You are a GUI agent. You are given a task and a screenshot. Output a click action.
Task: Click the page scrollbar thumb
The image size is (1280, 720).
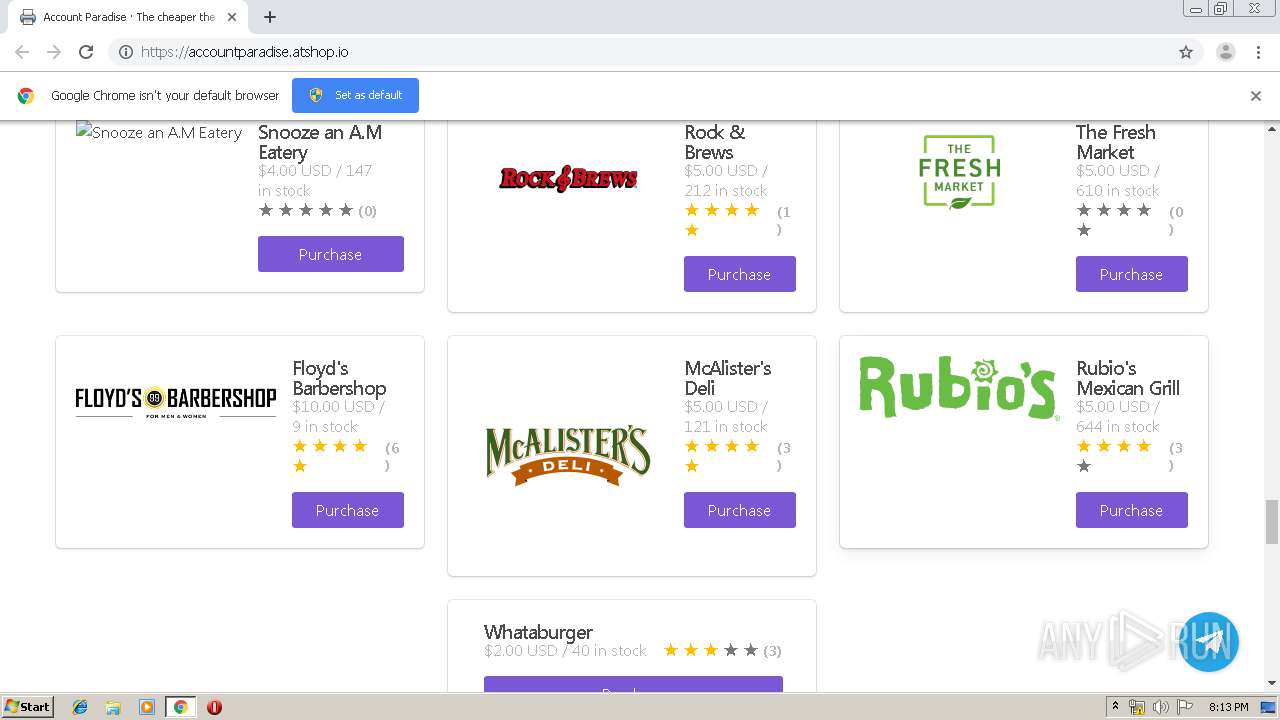(1272, 522)
